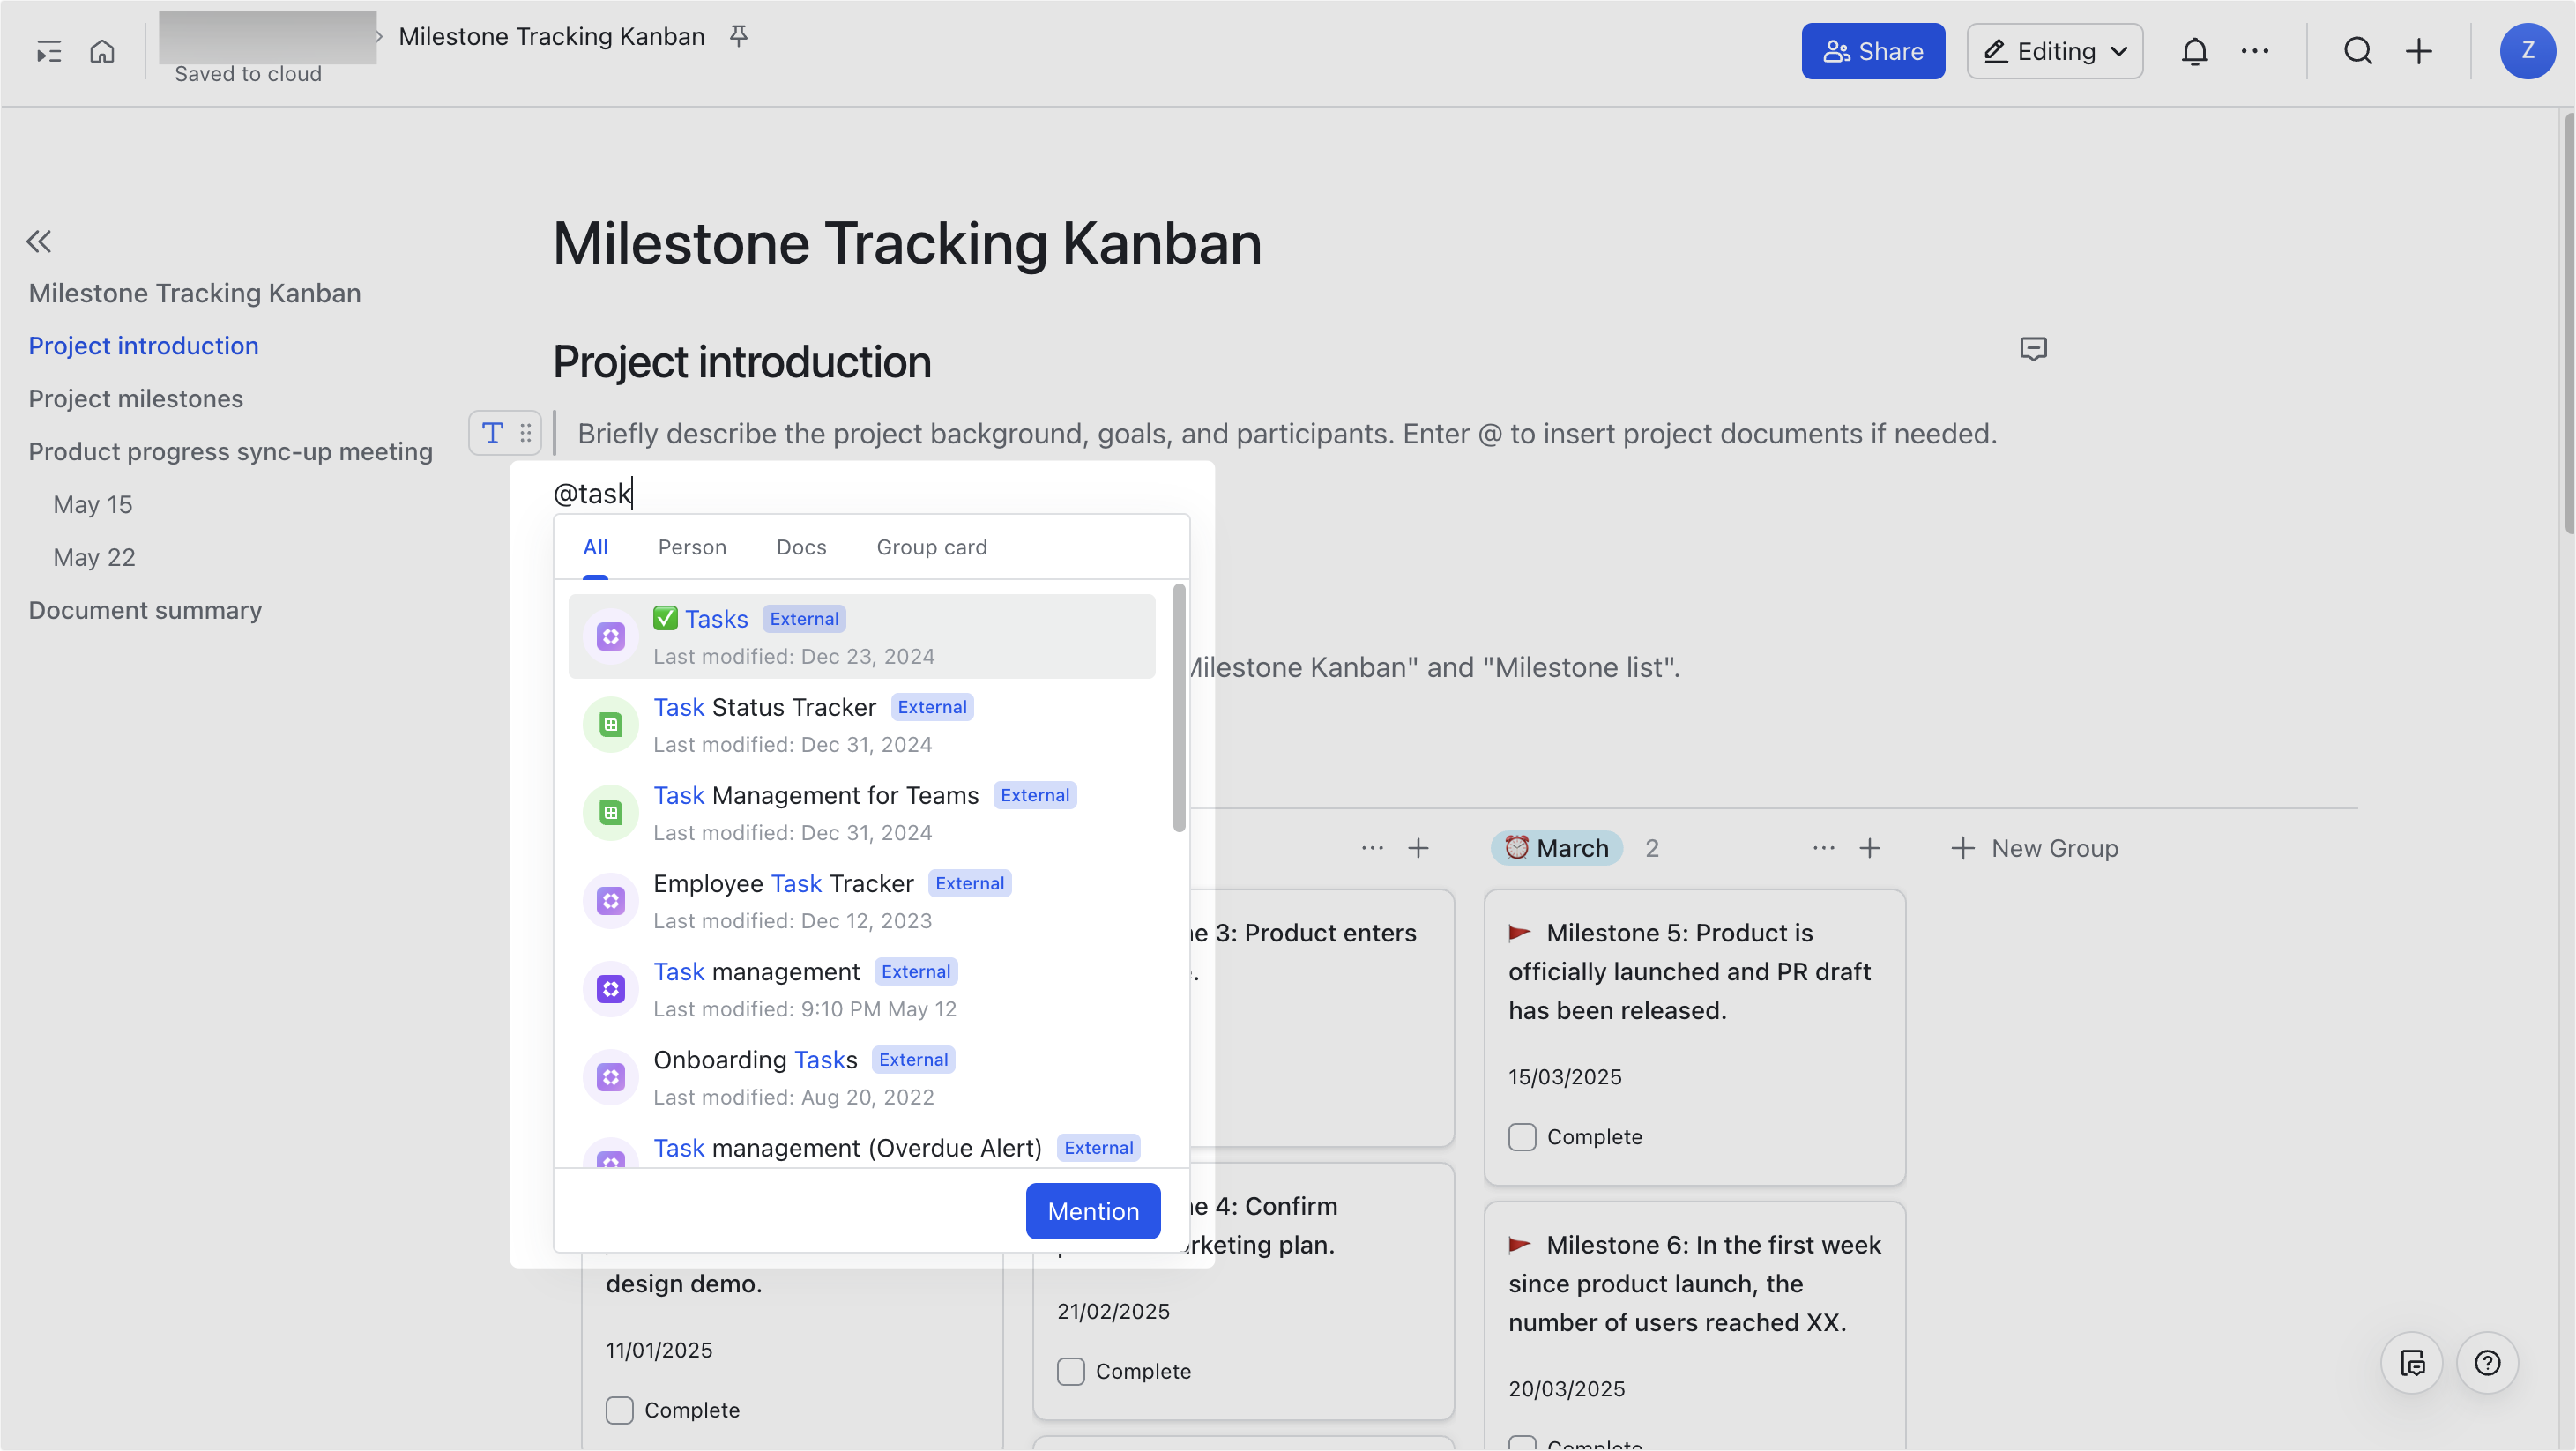The width and height of the screenshot is (2576, 1451).
Task: Switch to the Person tab
Action: click(692, 547)
